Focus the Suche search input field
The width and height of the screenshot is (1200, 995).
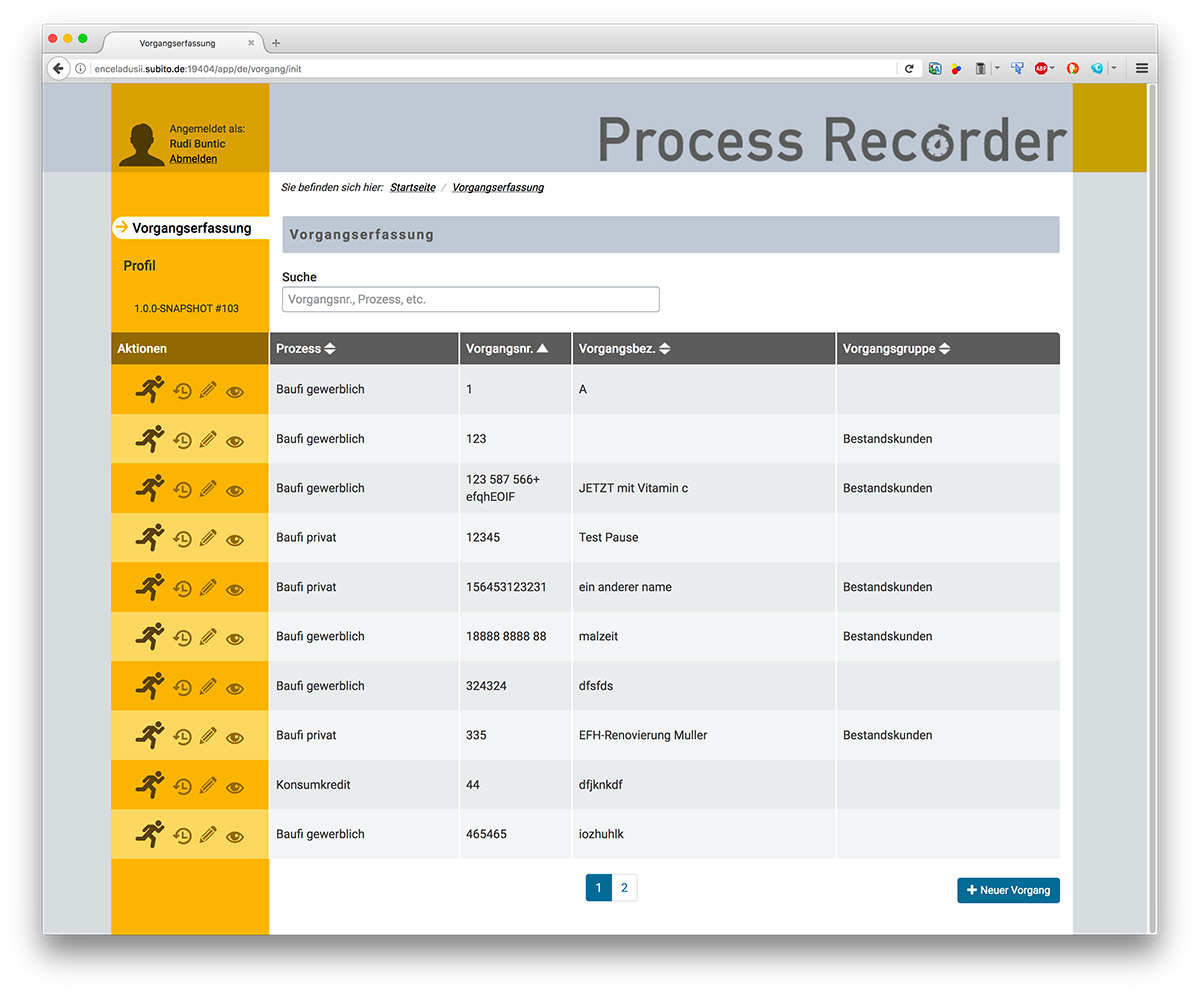click(470, 299)
